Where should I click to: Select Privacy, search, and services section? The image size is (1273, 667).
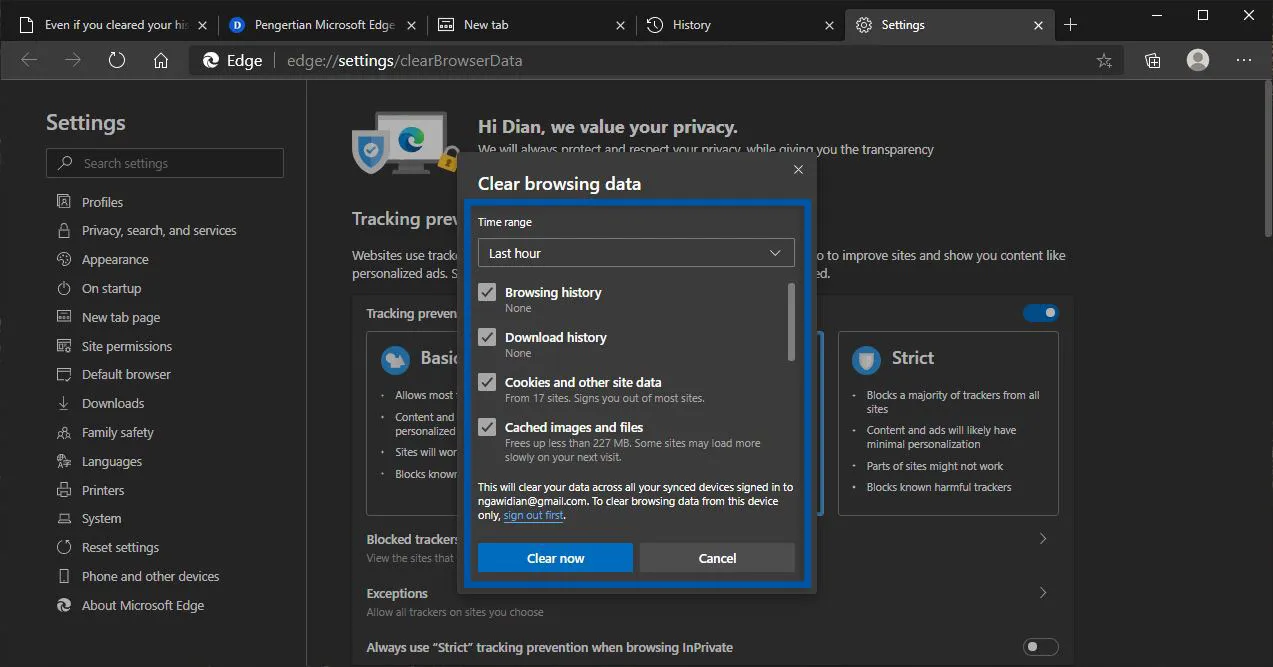160,230
